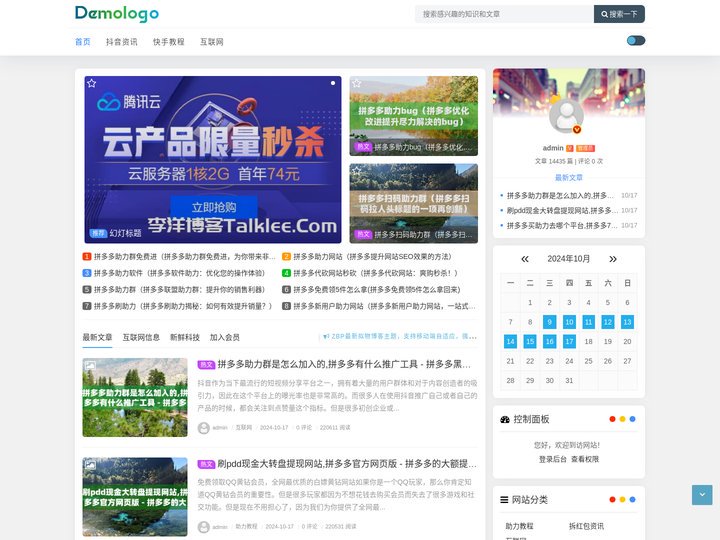720x540 pixels.
Task: Click the admin profile avatar in sidebar
Action: (567, 115)
